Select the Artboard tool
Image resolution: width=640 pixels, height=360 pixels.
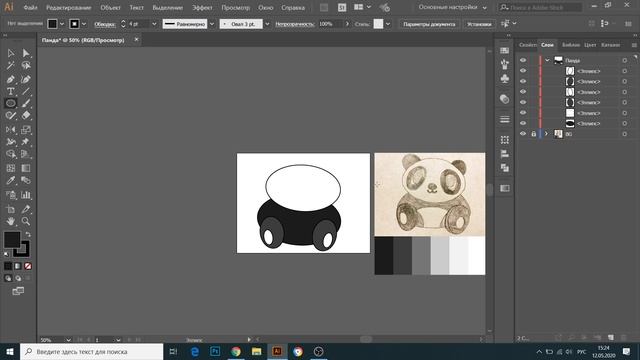11,209
